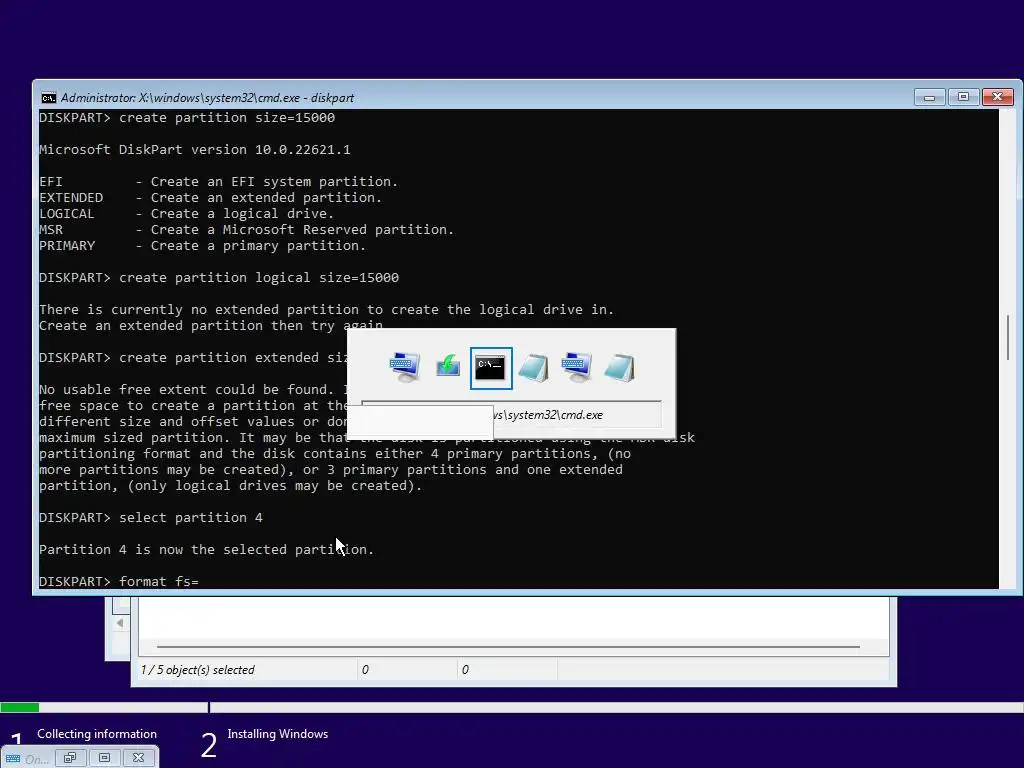The width and height of the screenshot is (1024, 768).
Task: Click the "LOGICAL - Create a logical drive." line
Action: tap(187, 214)
